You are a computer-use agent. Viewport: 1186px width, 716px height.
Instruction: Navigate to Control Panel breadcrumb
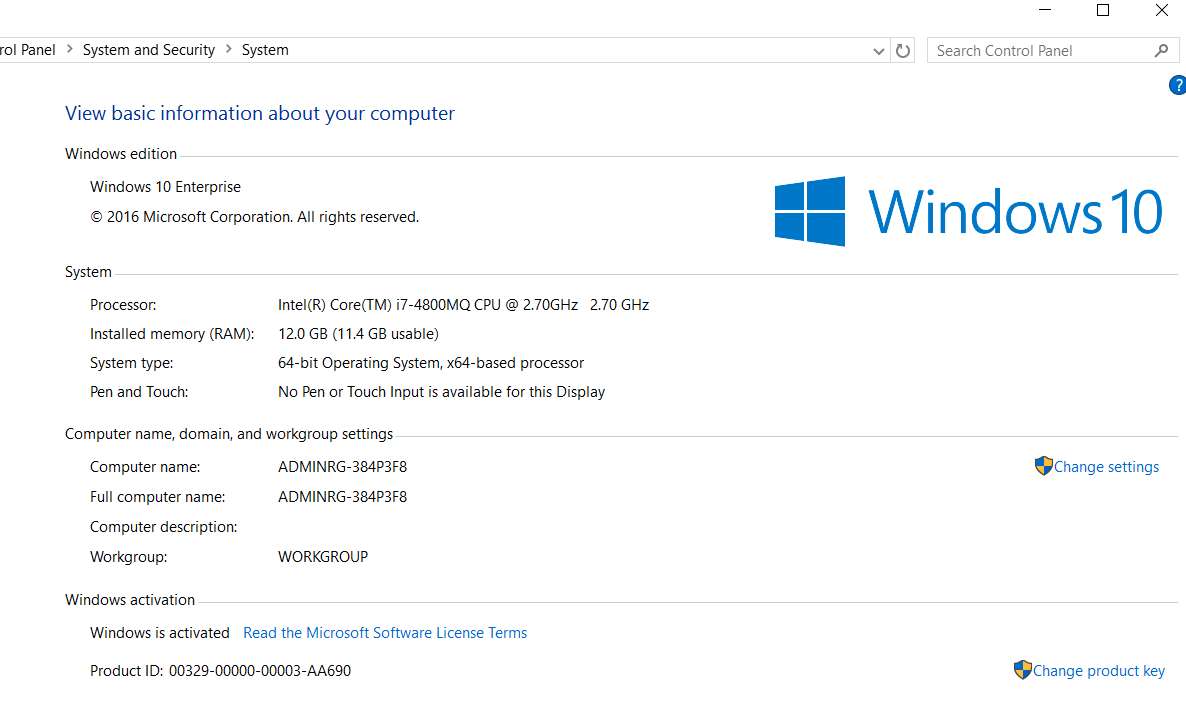point(26,50)
